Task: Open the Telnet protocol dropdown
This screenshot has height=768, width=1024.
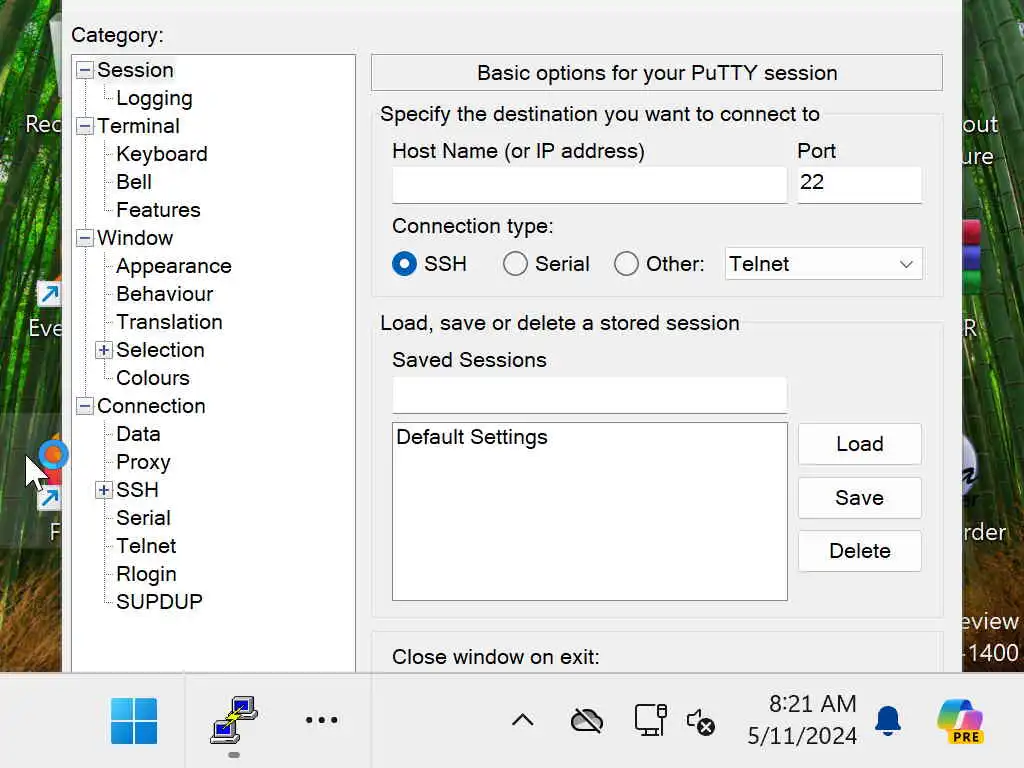Action: [823, 264]
